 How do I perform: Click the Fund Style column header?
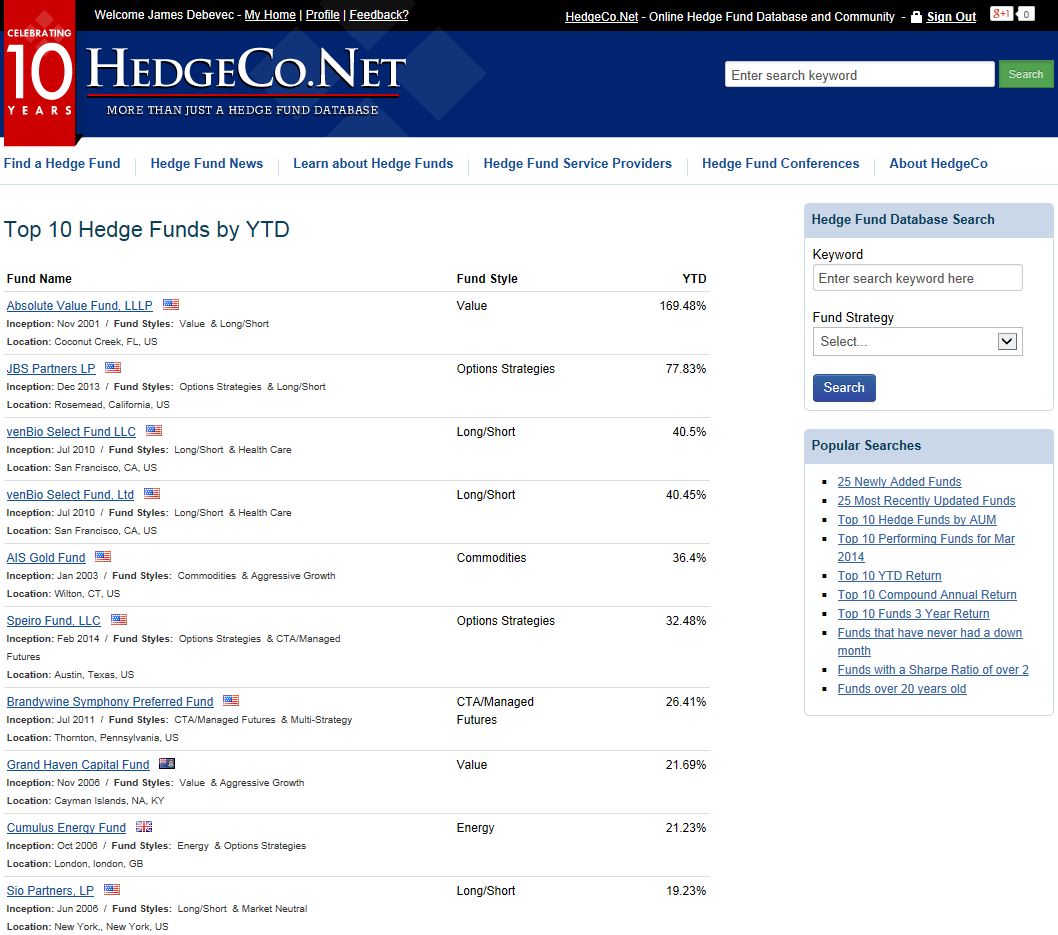pyautogui.click(x=487, y=279)
